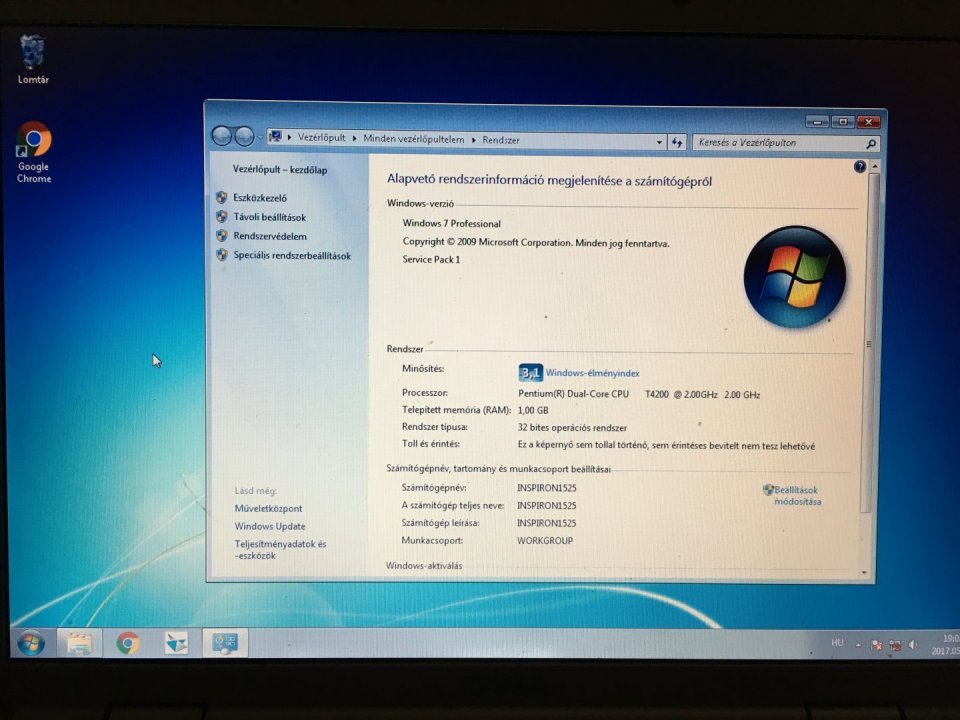Image resolution: width=960 pixels, height=720 pixels.
Task: Open Windows Update link
Action: 270,526
